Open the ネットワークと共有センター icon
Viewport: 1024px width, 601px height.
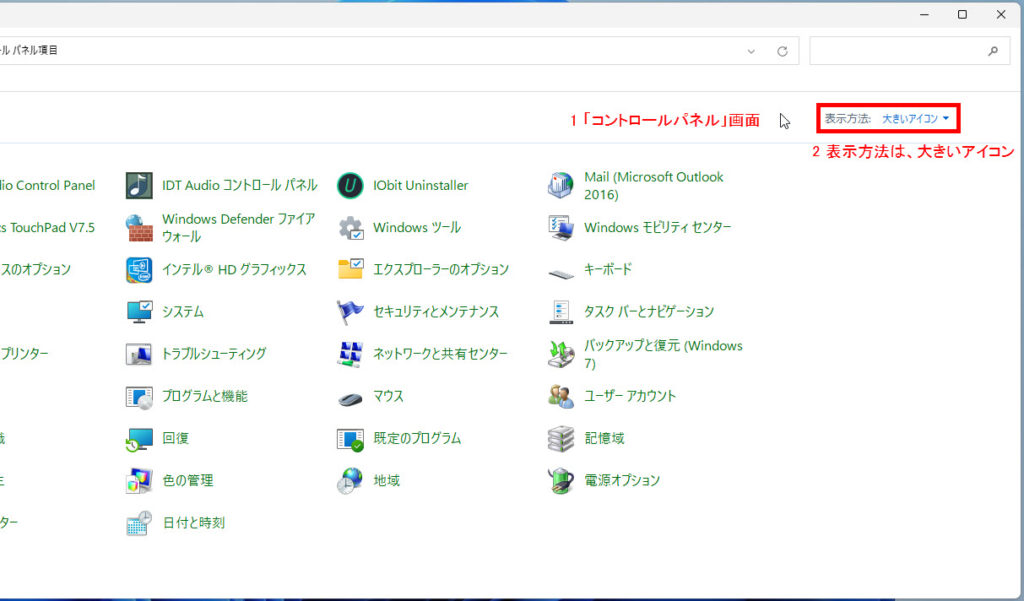[x=350, y=354]
